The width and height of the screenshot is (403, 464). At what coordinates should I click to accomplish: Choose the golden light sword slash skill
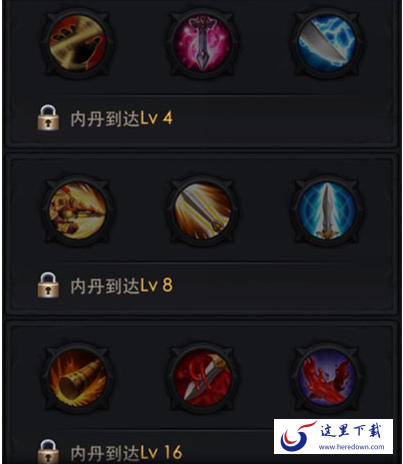[202, 211]
